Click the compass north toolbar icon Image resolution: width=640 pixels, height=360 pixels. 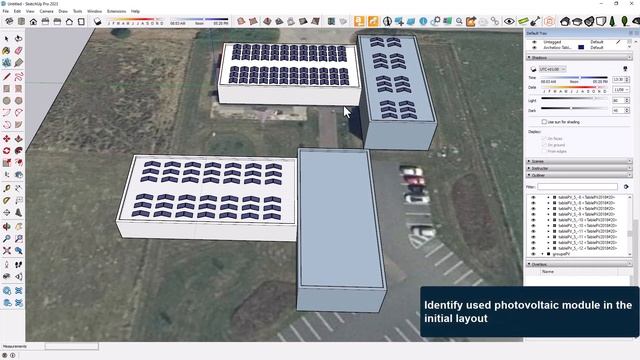[x=387, y=21]
